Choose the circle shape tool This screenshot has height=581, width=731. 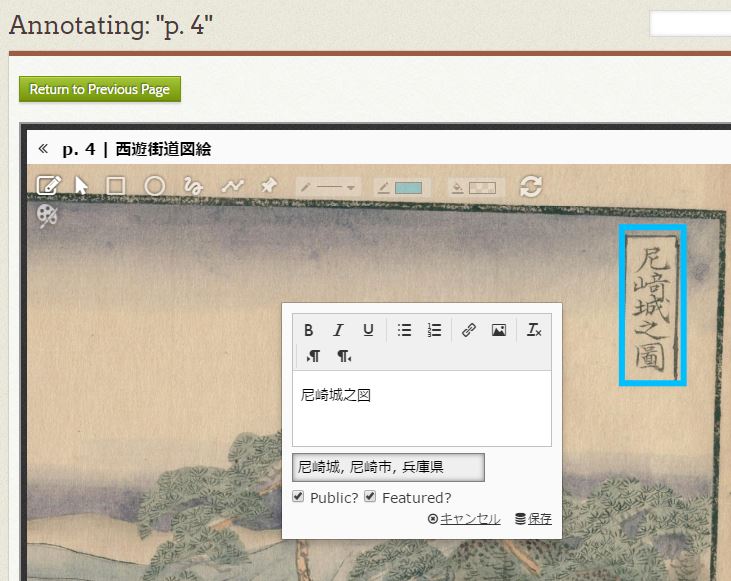154,186
